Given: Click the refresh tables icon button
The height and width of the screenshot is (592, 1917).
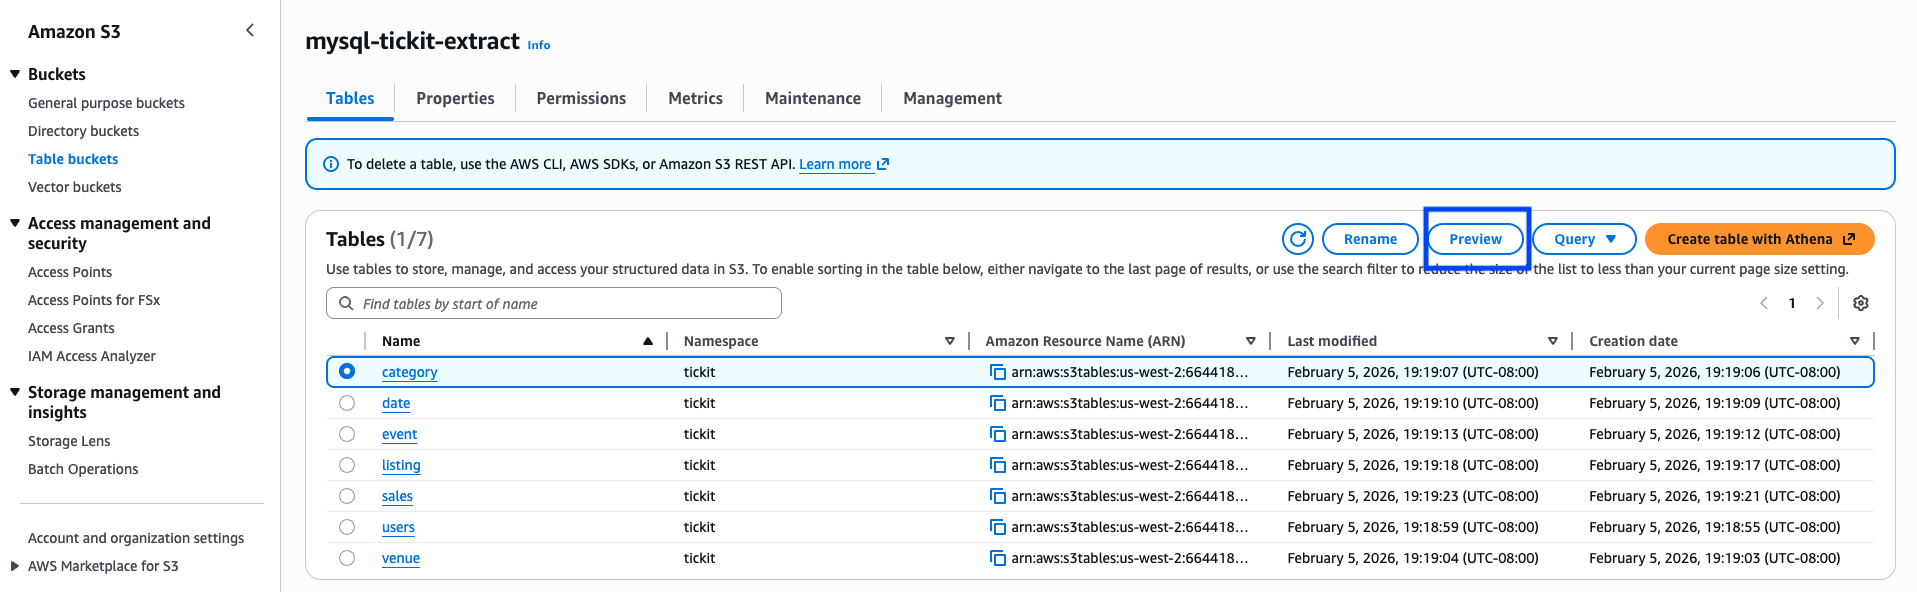Looking at the screenshot, I should pyautogui.click(x=1297, y=239).
